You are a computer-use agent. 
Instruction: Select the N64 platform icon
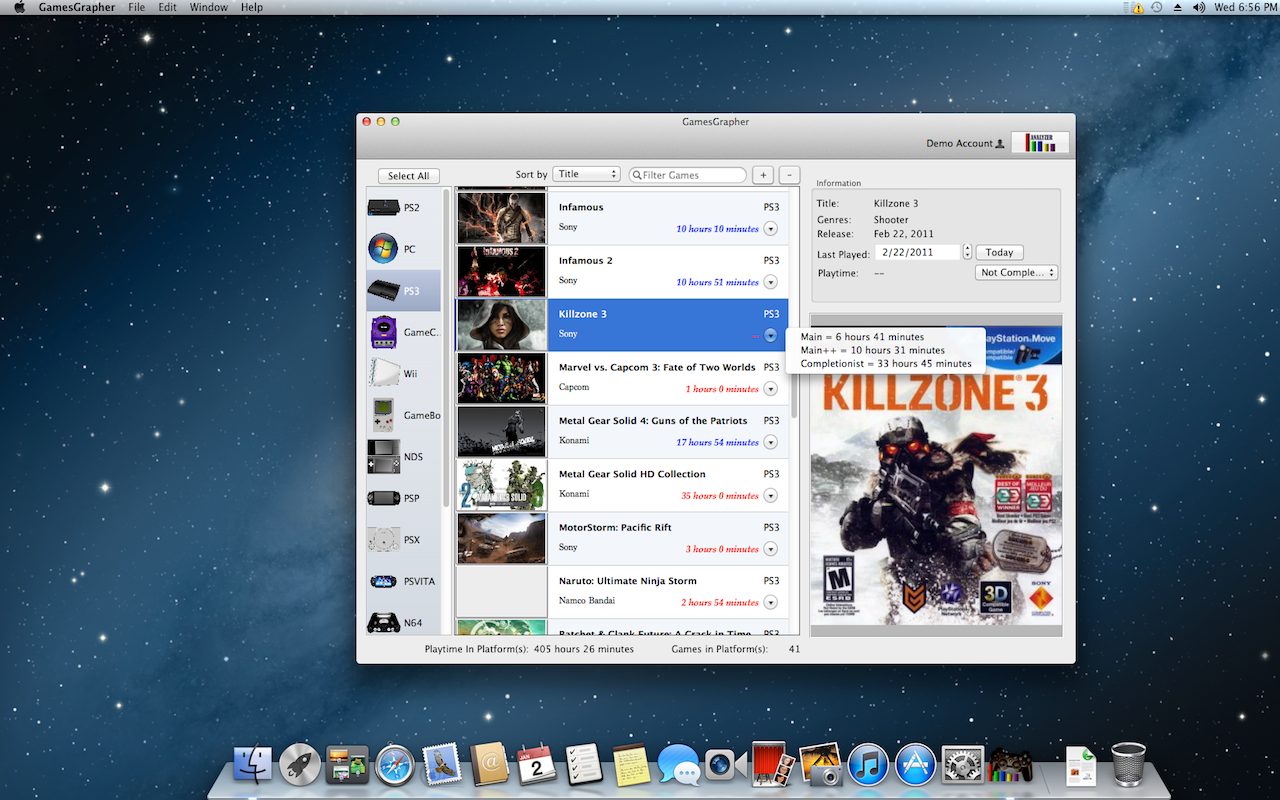(x=383, y=622)
